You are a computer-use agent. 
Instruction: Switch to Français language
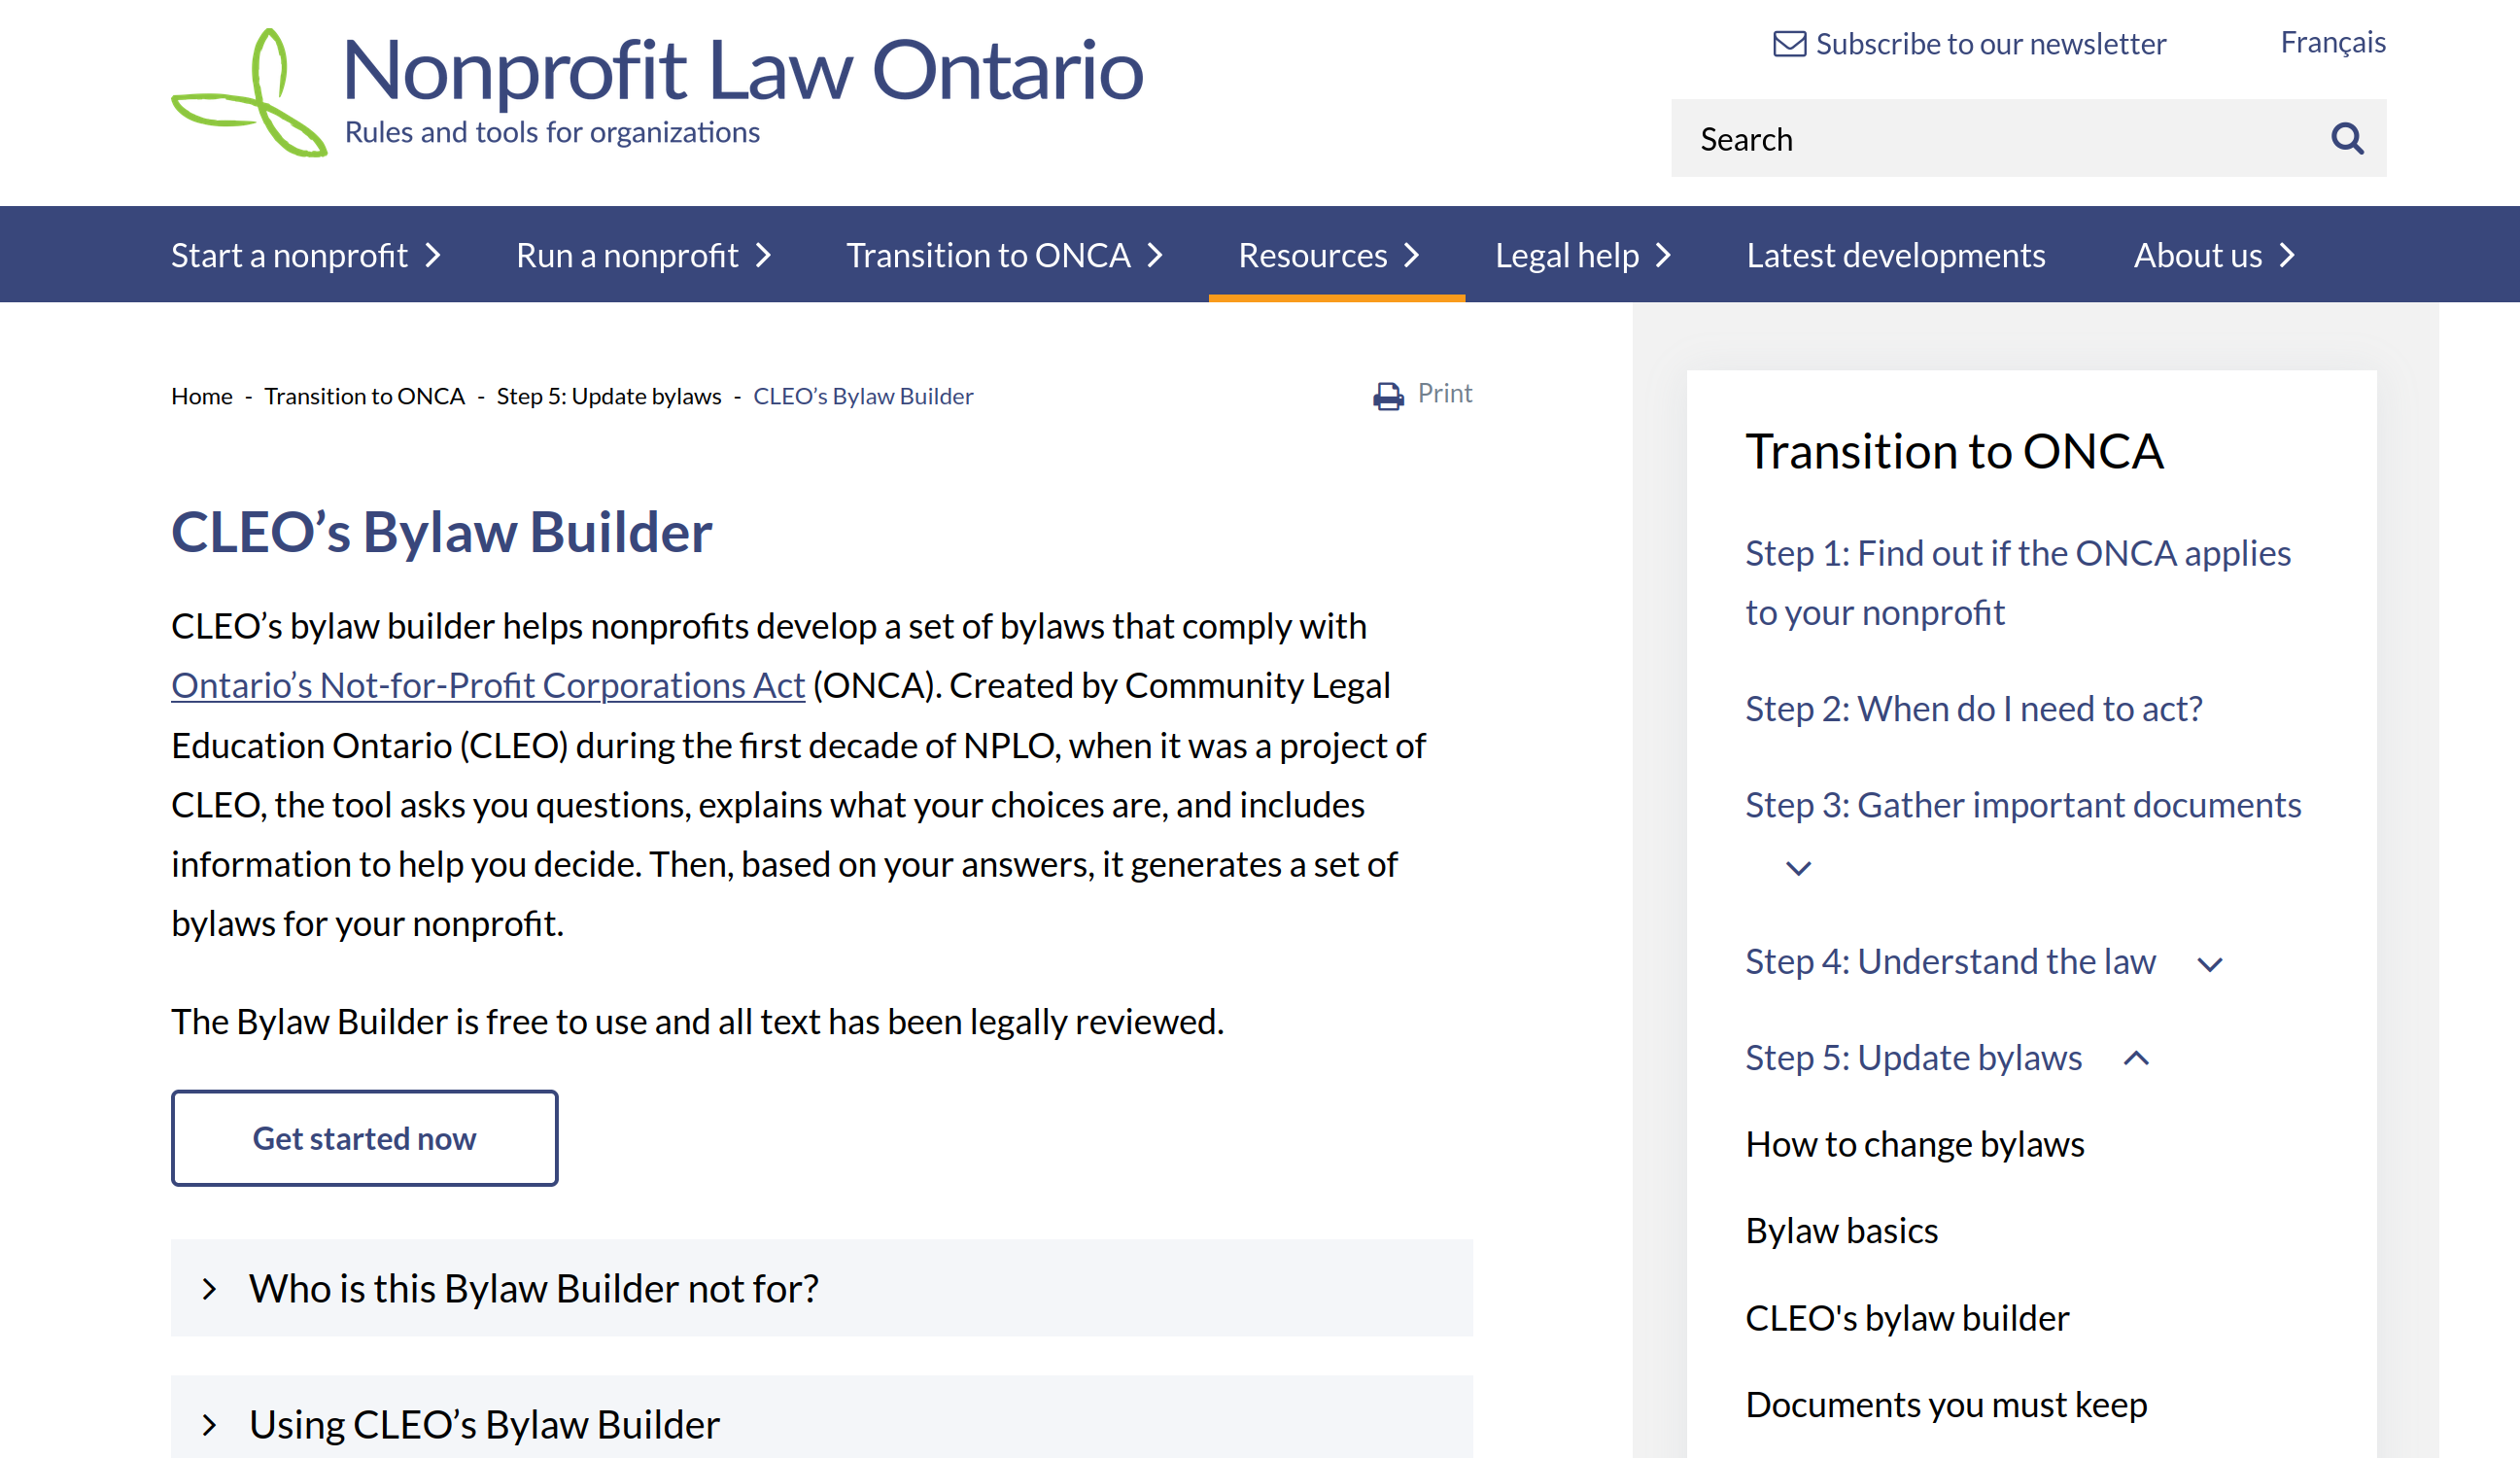(2332, 43)
